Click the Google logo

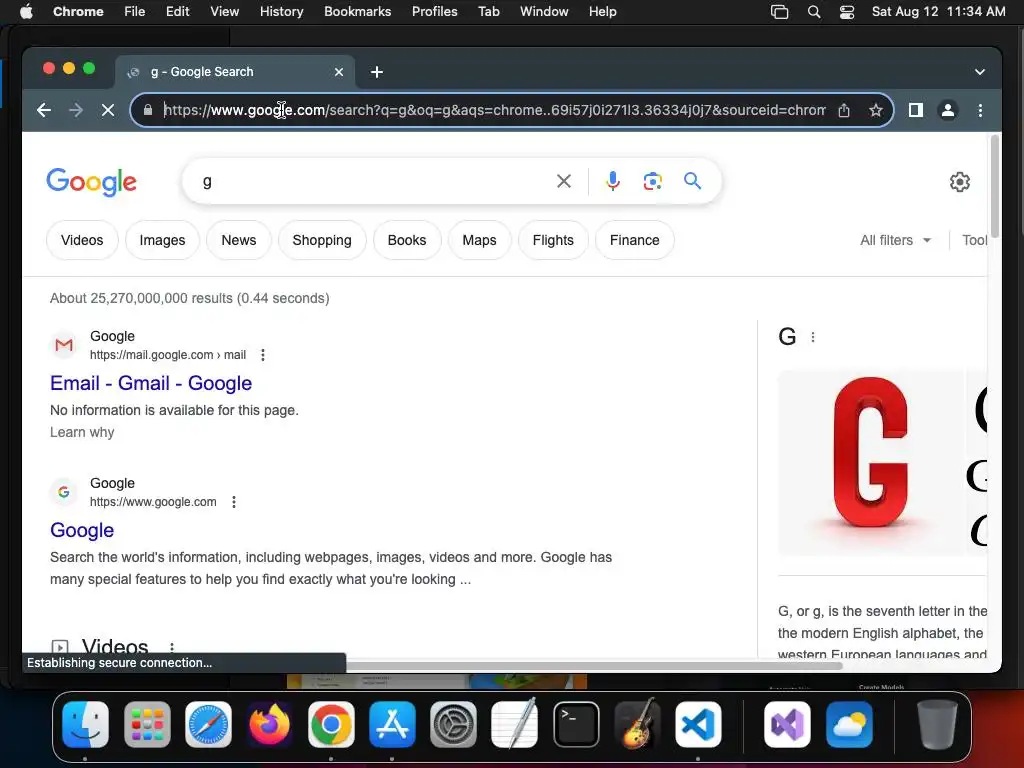click(x=91, y=182)
